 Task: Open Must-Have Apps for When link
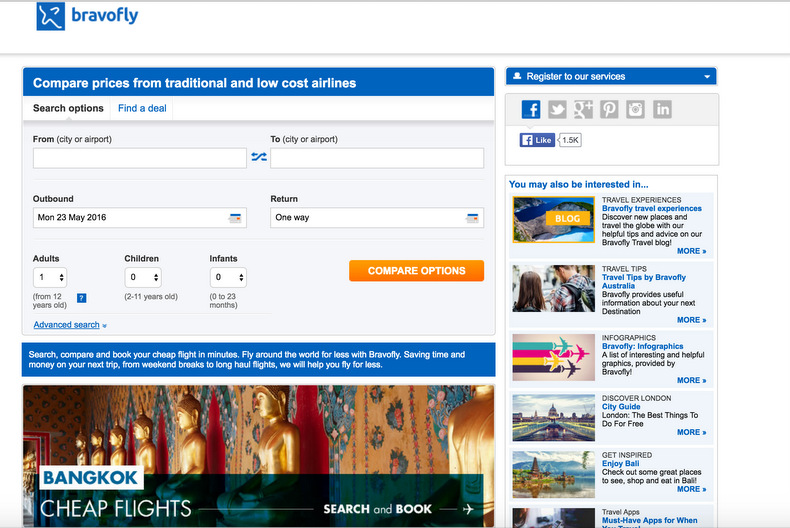(649, 520)
